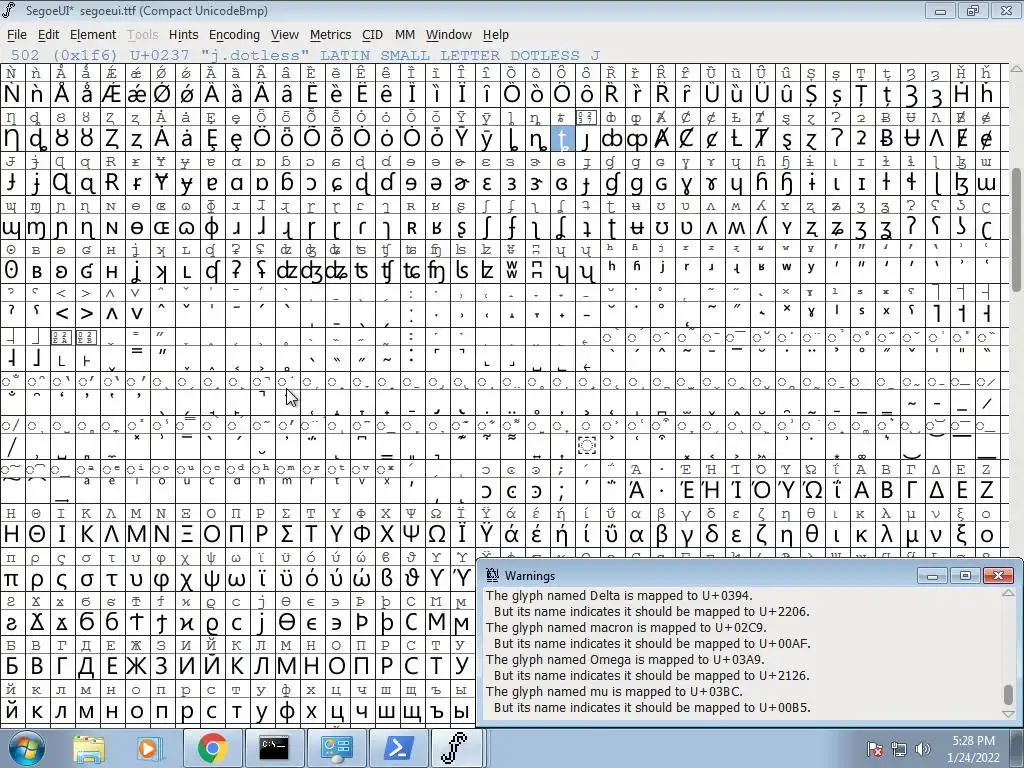The height and width of the screenshot is (768, 1024).
Task: Open the Windows Start menu
Action: (x=26, y=748)
